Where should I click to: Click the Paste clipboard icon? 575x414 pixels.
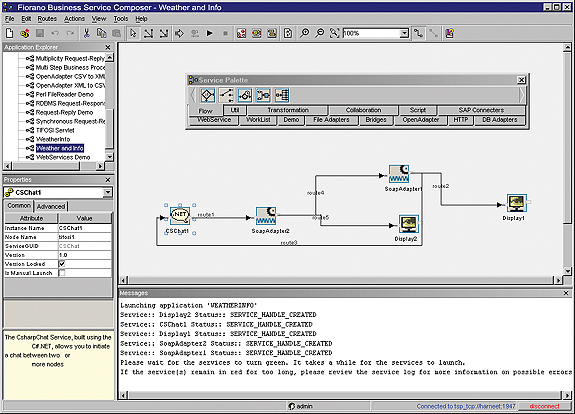click(117, 33)
